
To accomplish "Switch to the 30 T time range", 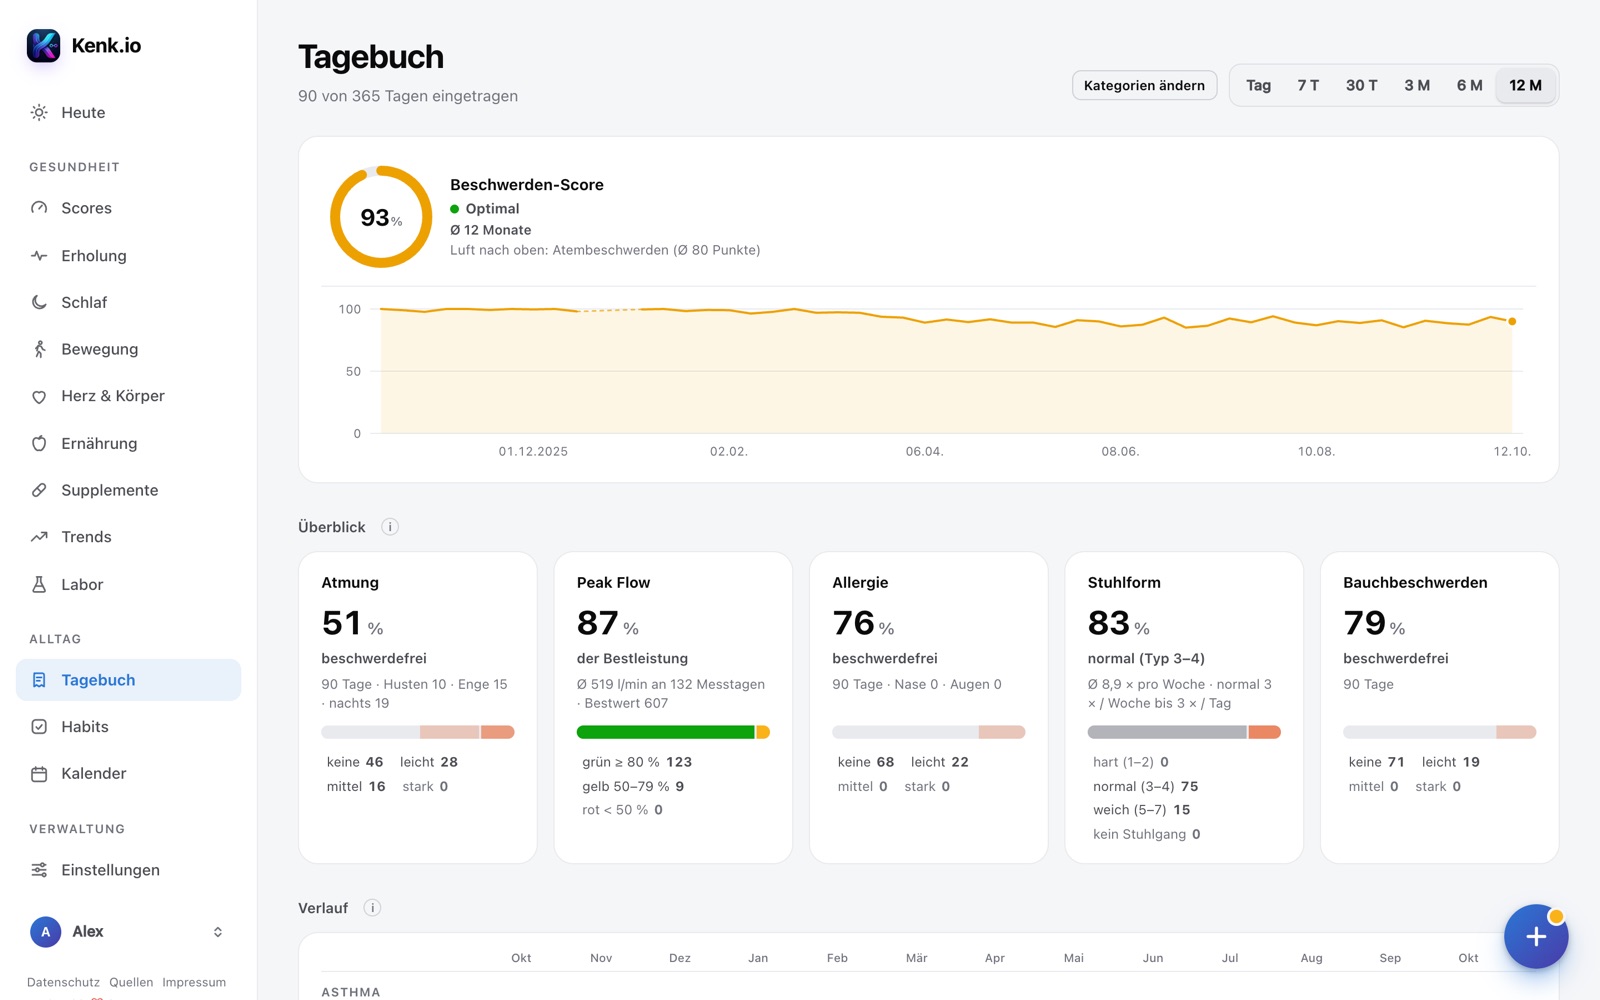I will click(1361, 86).
